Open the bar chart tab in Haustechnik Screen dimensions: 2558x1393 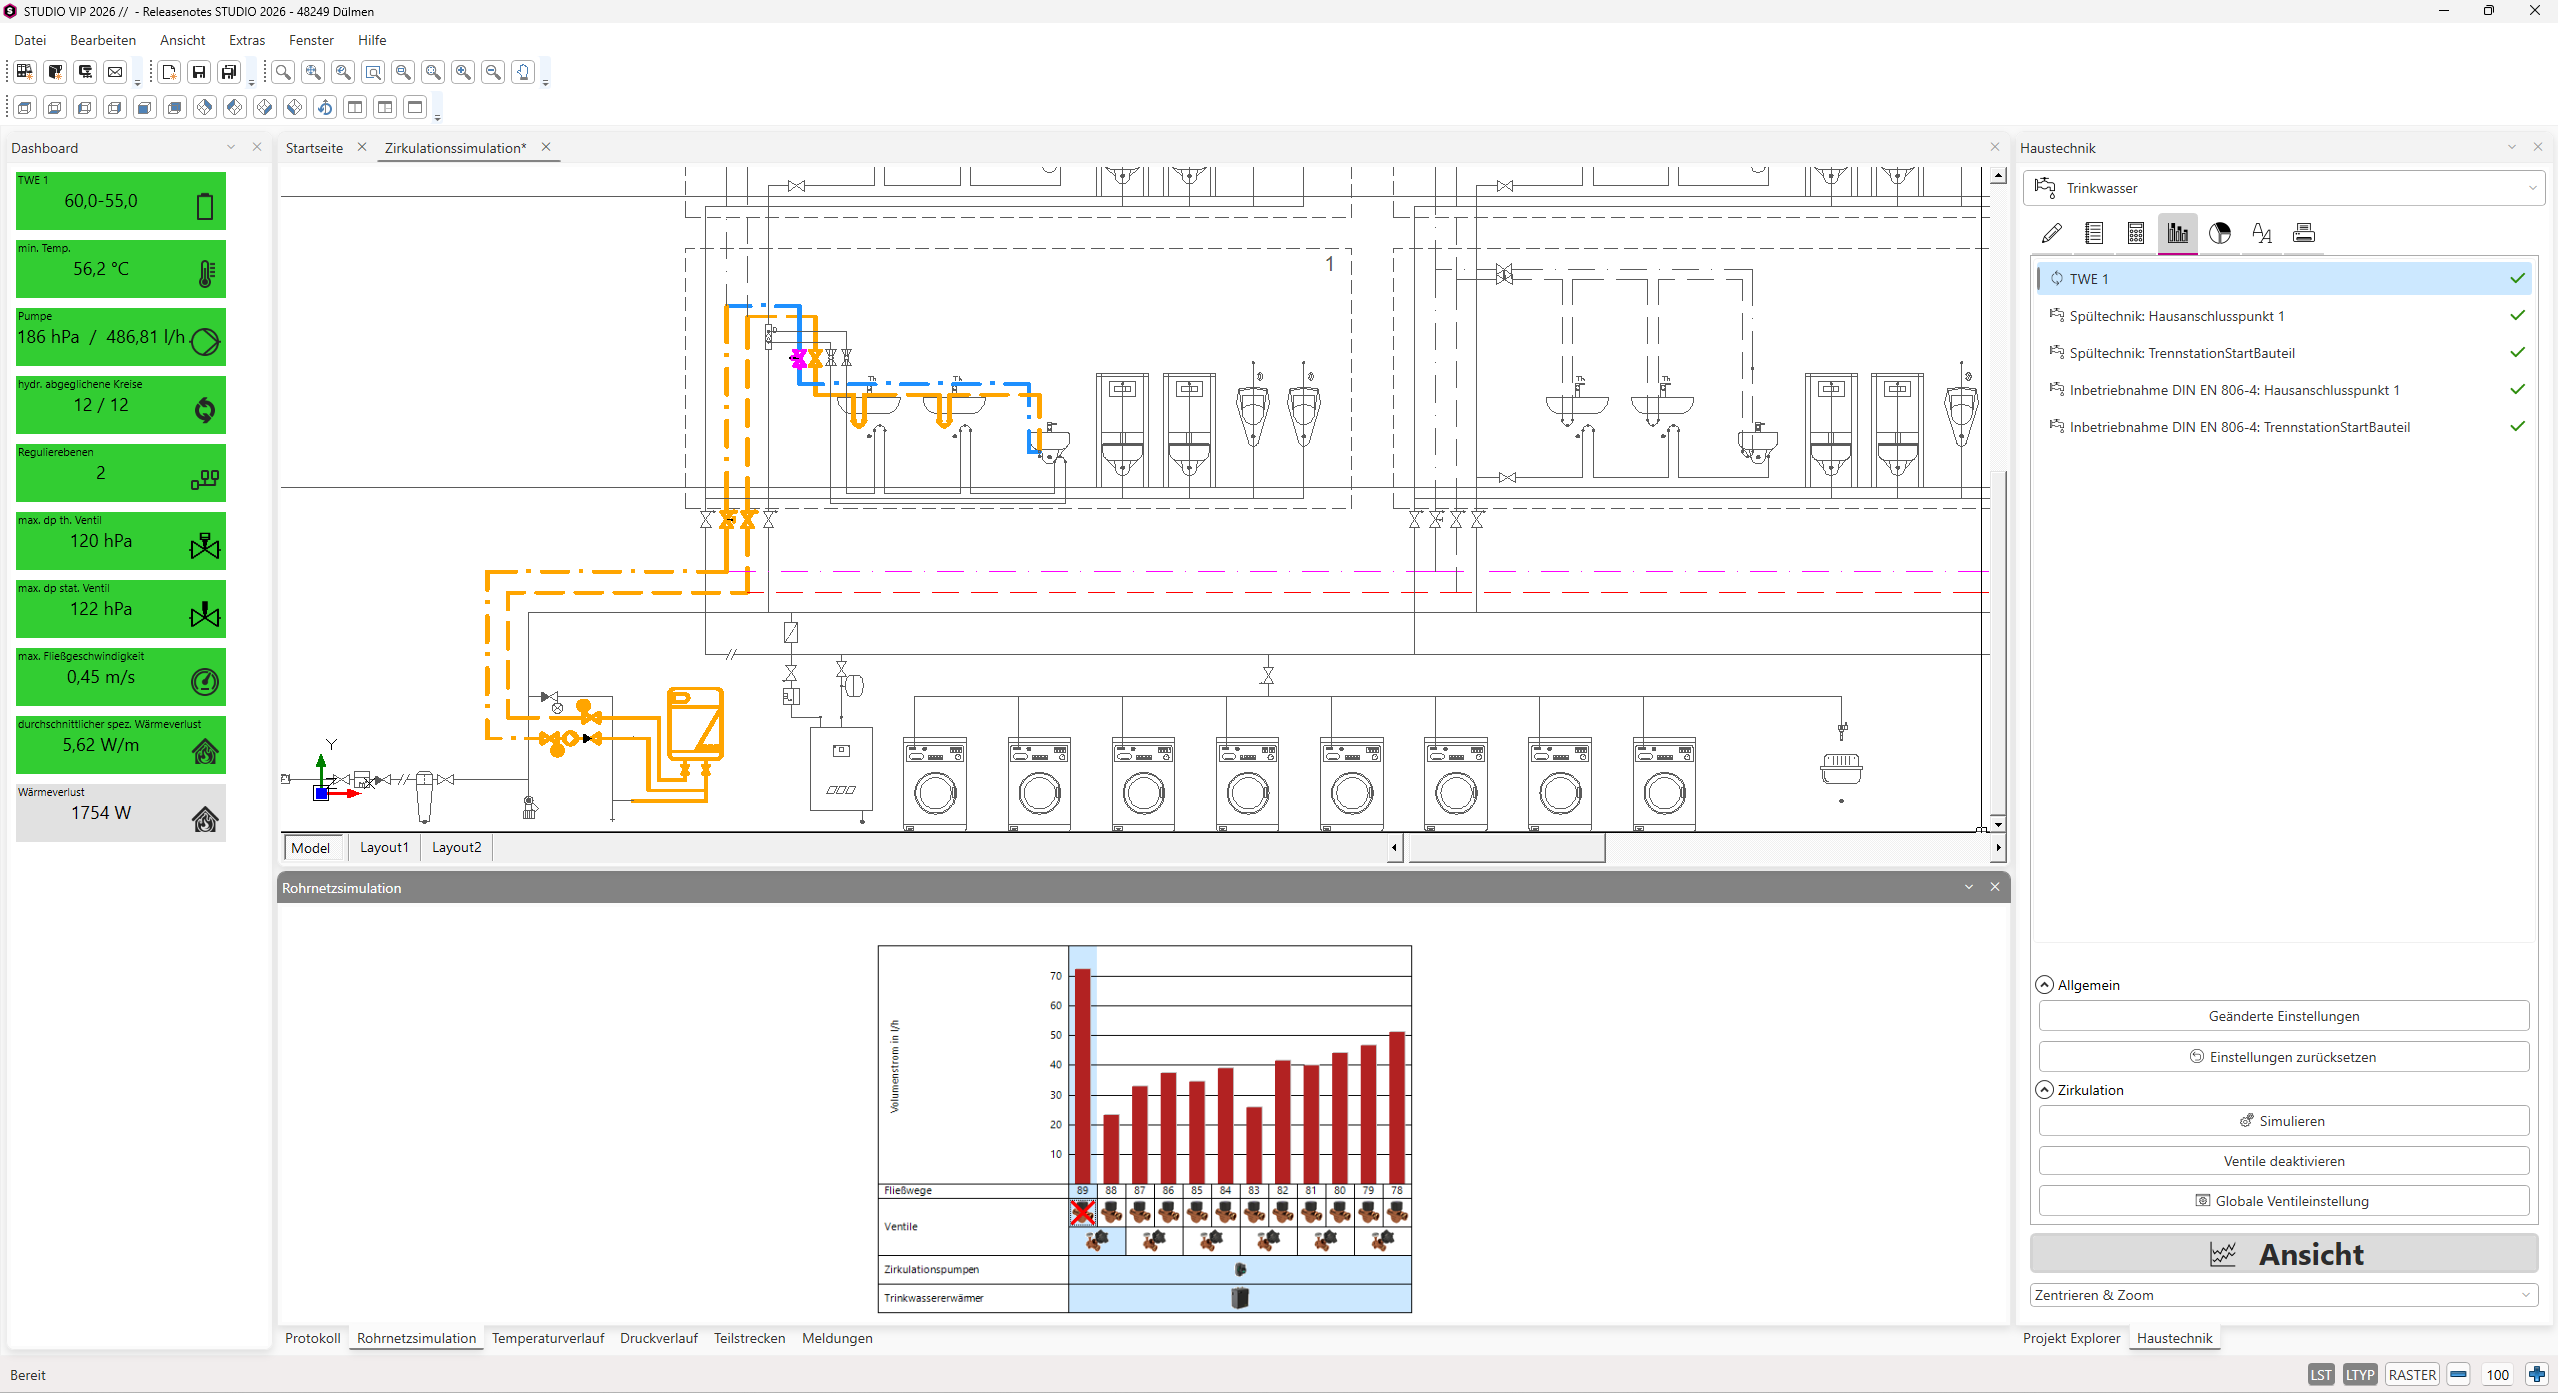(2178, 234)
